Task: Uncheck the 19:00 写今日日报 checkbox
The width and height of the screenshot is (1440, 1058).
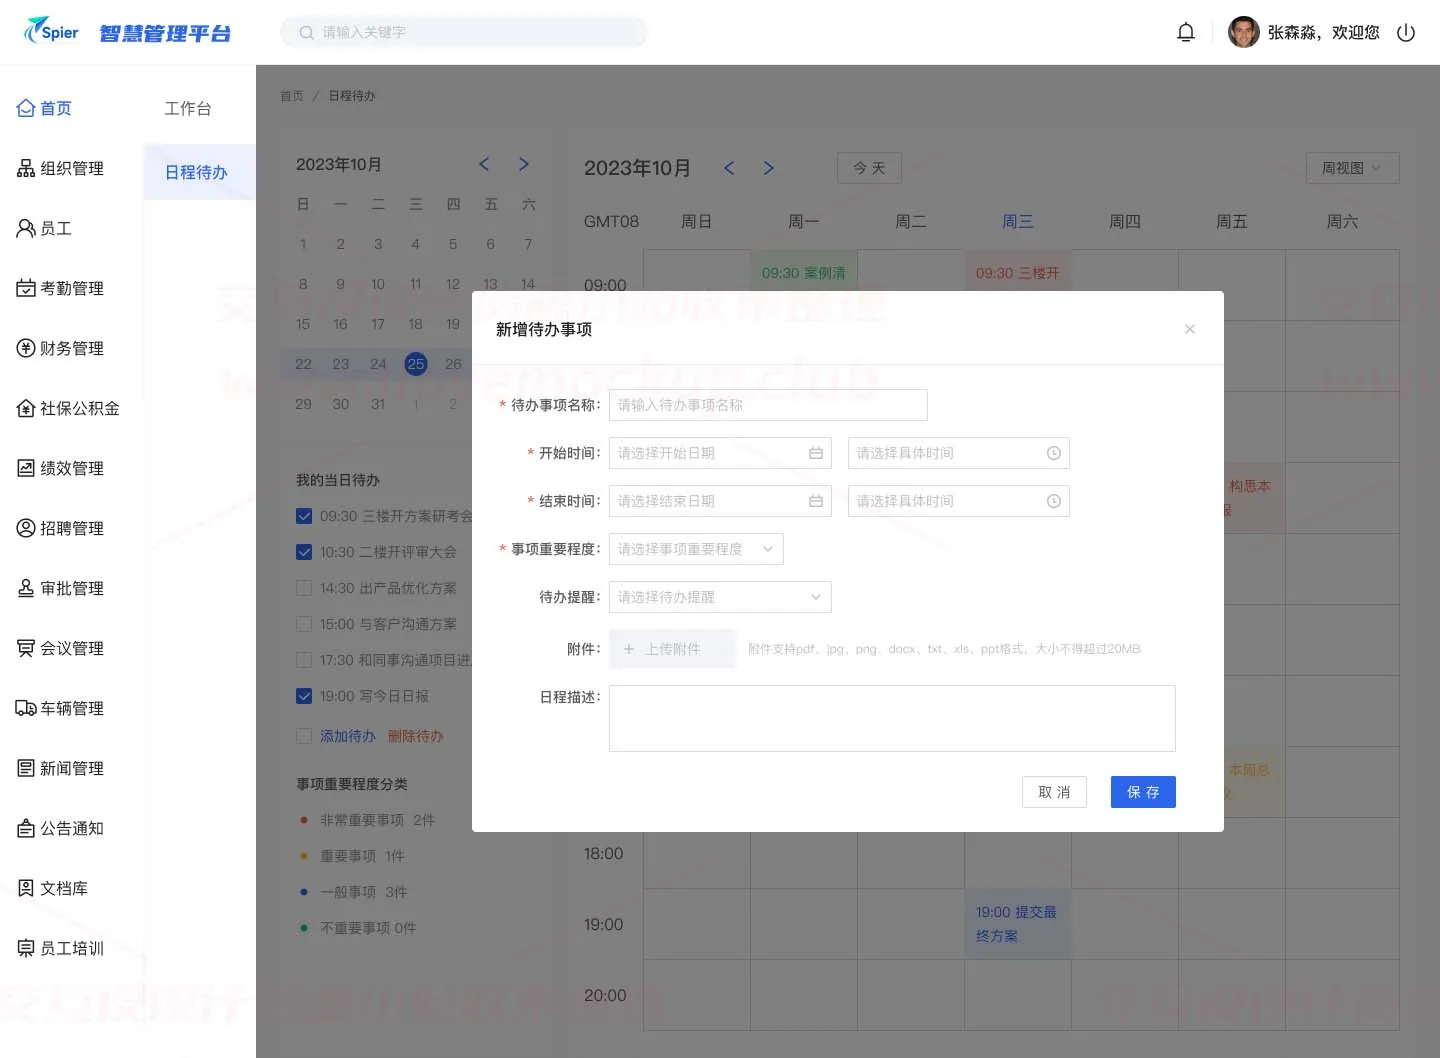Action: (304, 696)
